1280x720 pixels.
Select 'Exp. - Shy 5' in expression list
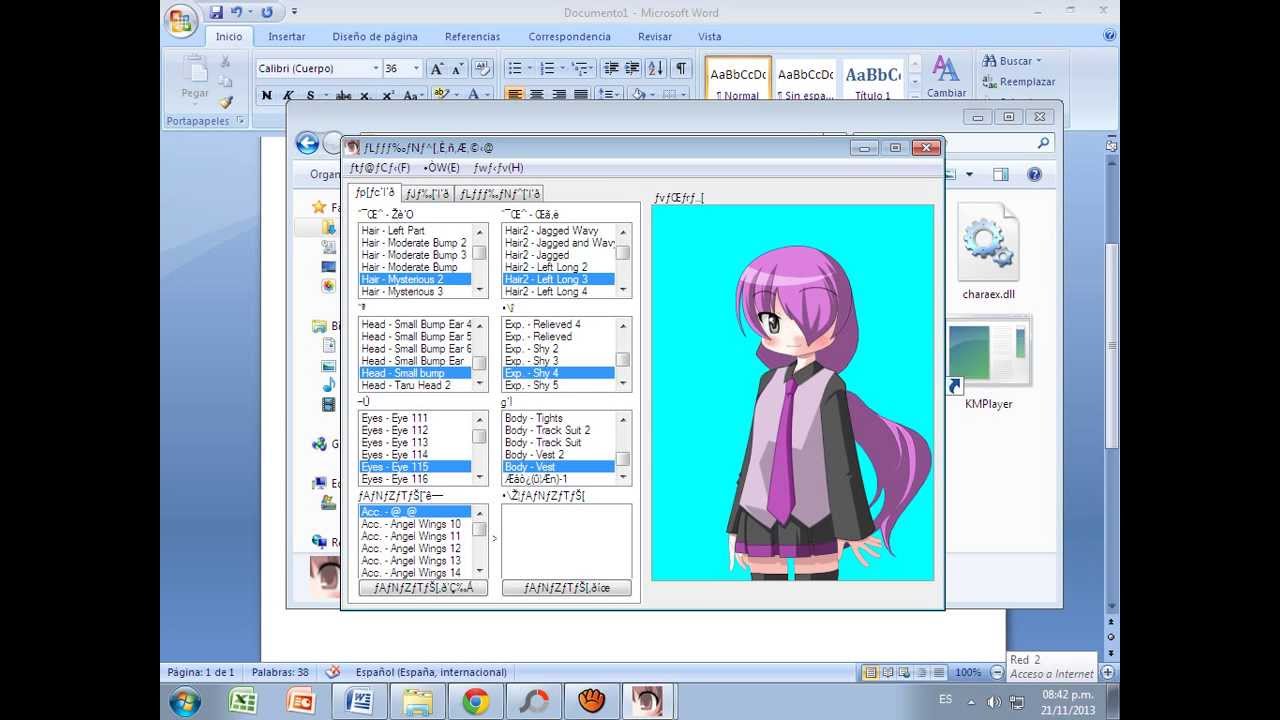click(x=558, y=385)
